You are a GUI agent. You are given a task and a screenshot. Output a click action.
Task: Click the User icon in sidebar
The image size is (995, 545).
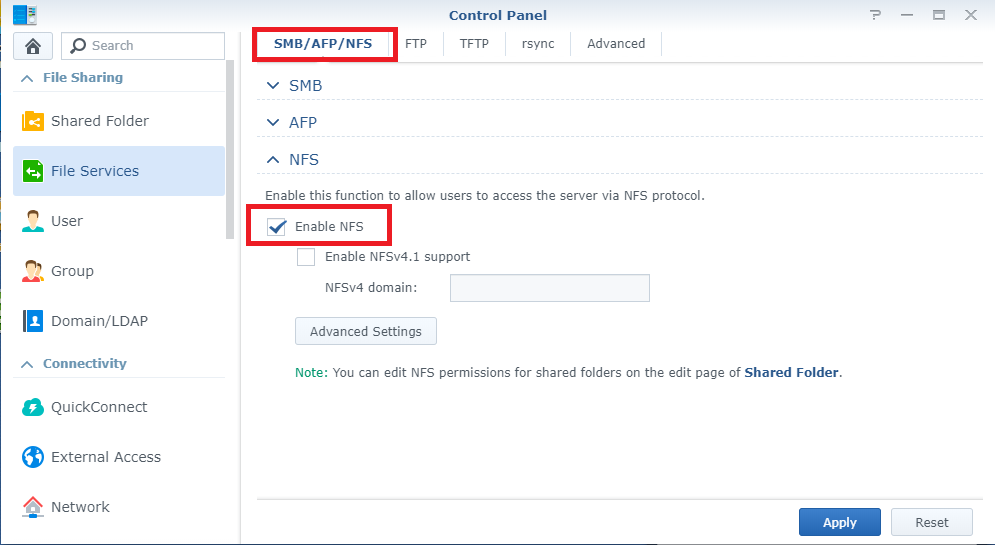[33, 221]
